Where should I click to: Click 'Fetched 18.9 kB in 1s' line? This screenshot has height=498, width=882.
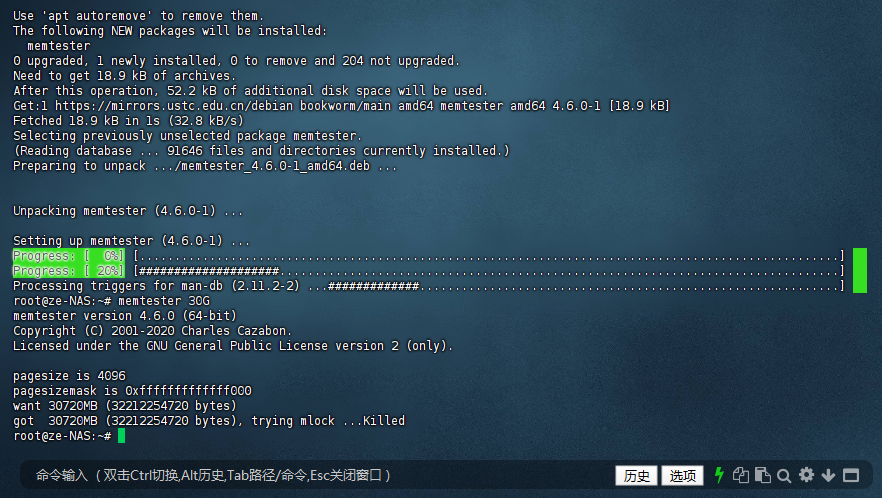click(x=128, y=121)
